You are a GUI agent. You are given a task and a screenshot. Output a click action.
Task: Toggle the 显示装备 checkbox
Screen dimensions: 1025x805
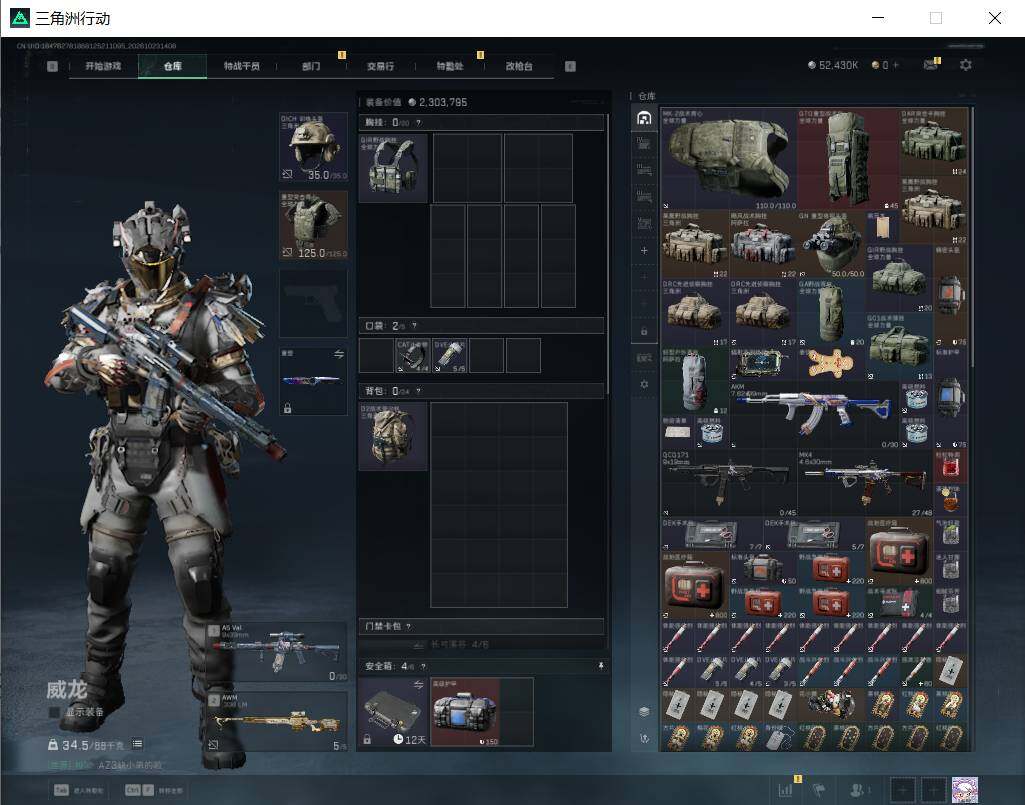[54, 712]
